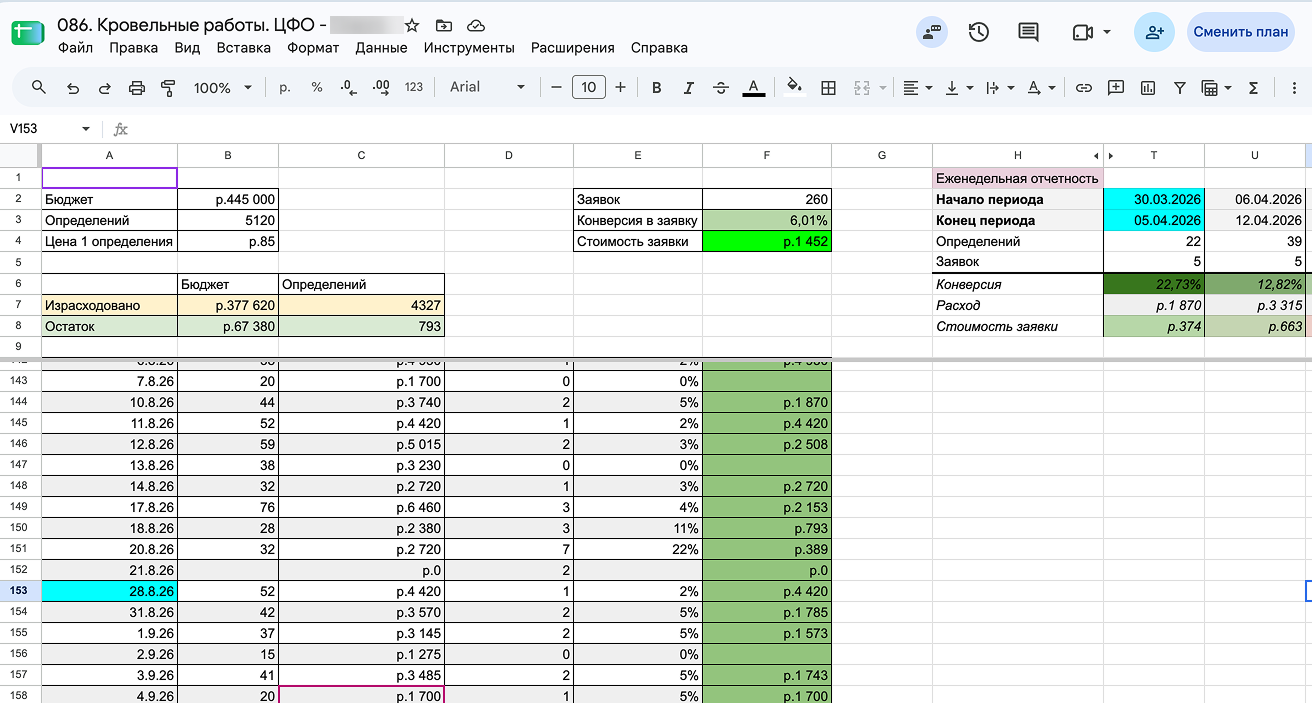1312x703 pixels.
Task: Undo the last action
Action: pyautogui.click(x=72, y=88)
